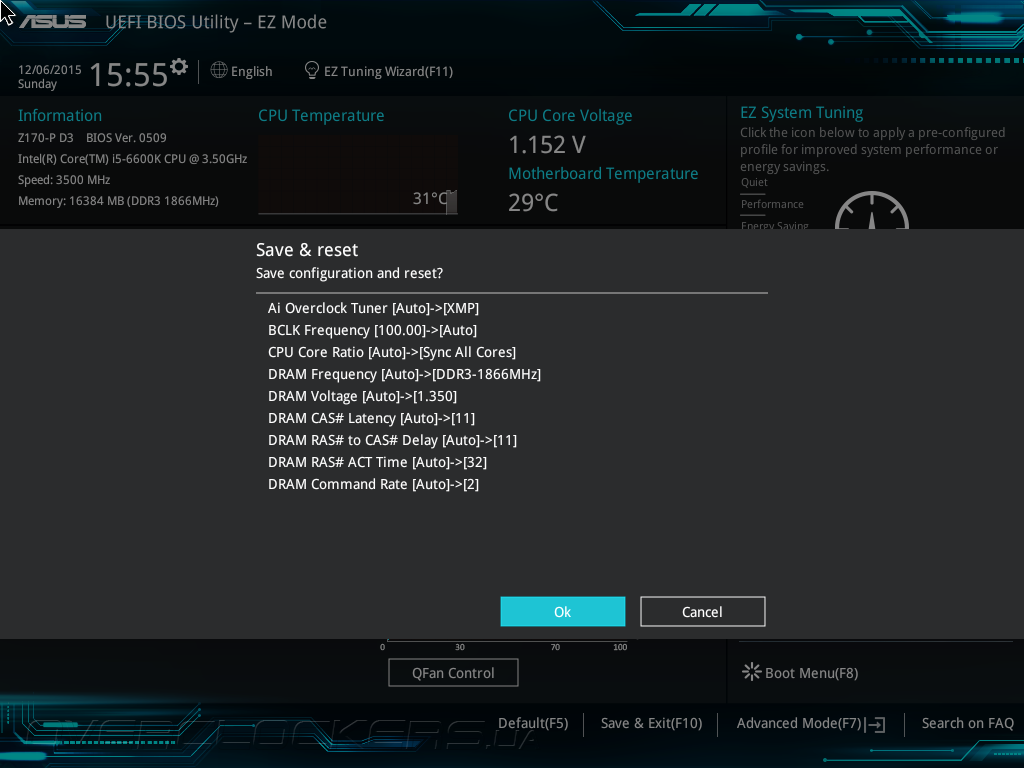Switch to Advanced Mode(F7)
The image size is (1024, 768).
point(799,723)
